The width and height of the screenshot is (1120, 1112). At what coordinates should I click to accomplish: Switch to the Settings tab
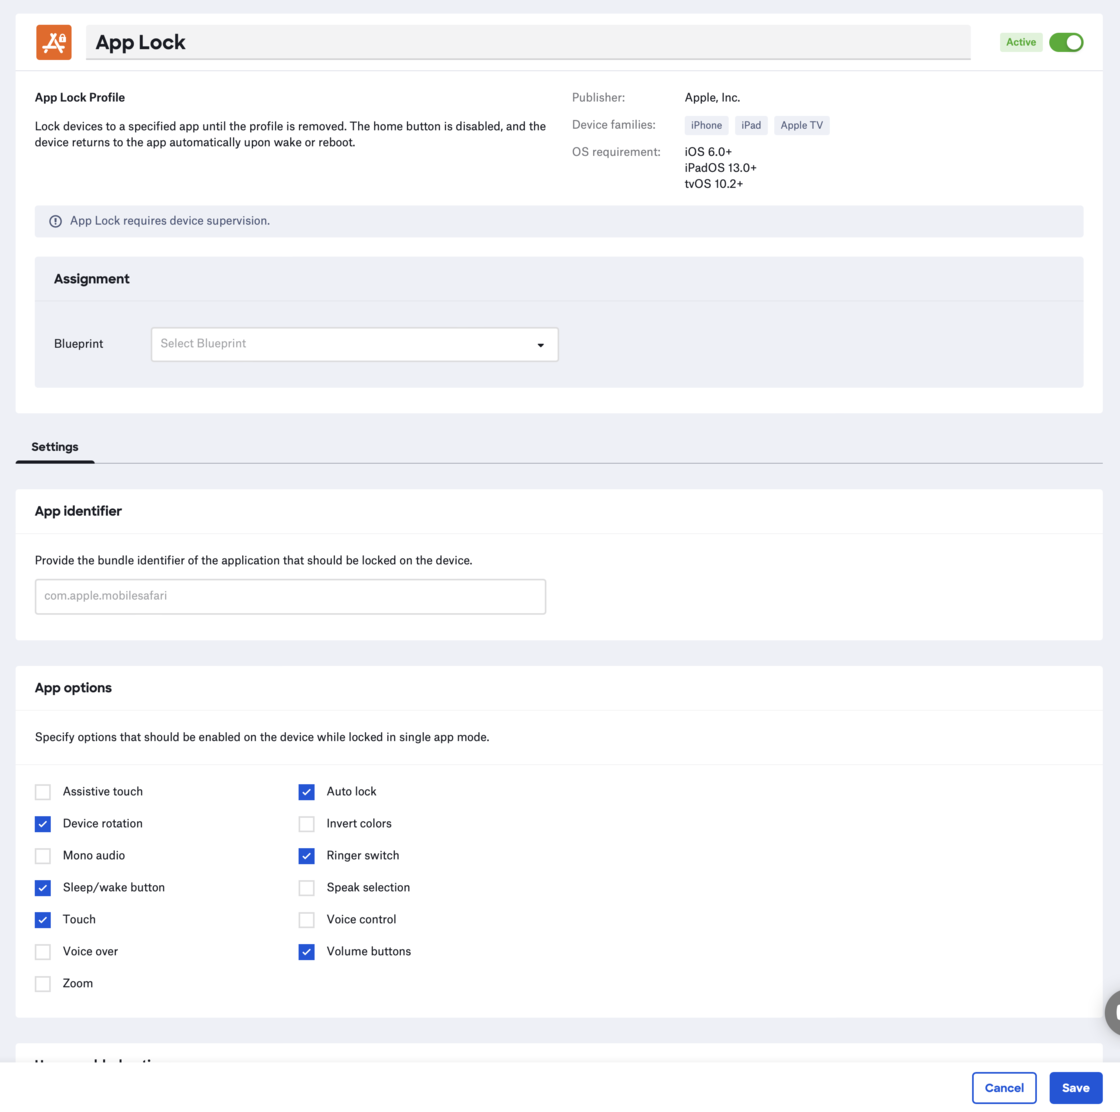pos(55,447)
